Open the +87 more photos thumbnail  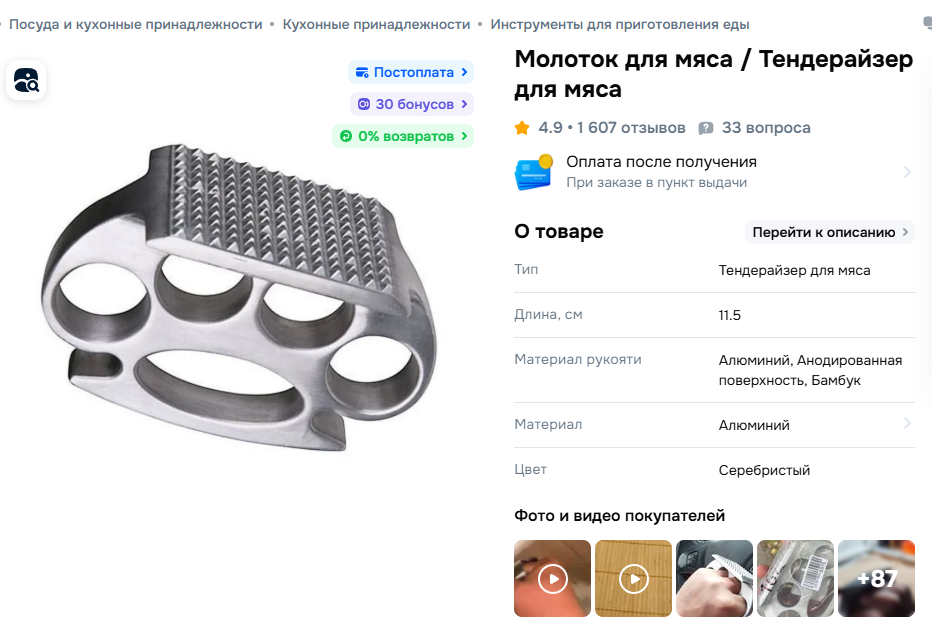[876, 579]
